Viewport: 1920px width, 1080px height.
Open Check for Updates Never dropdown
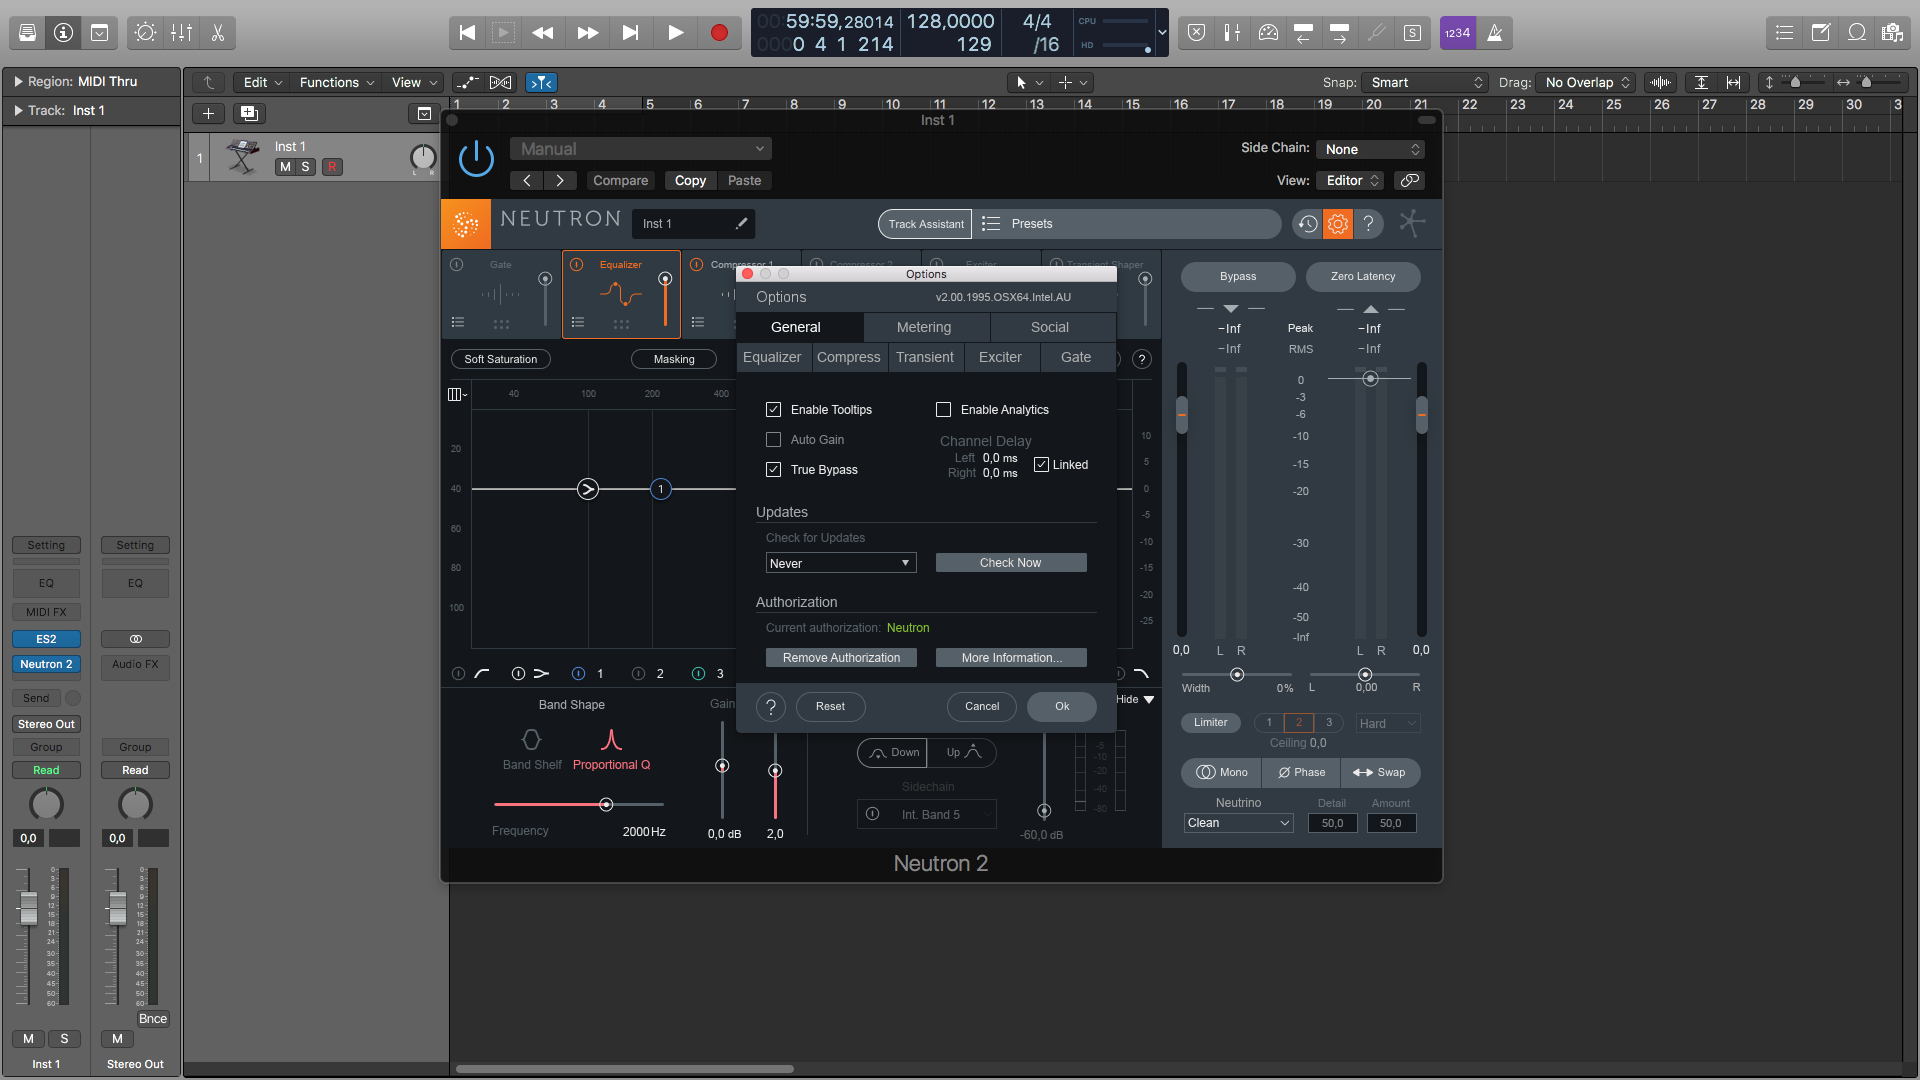pos(840,564)
